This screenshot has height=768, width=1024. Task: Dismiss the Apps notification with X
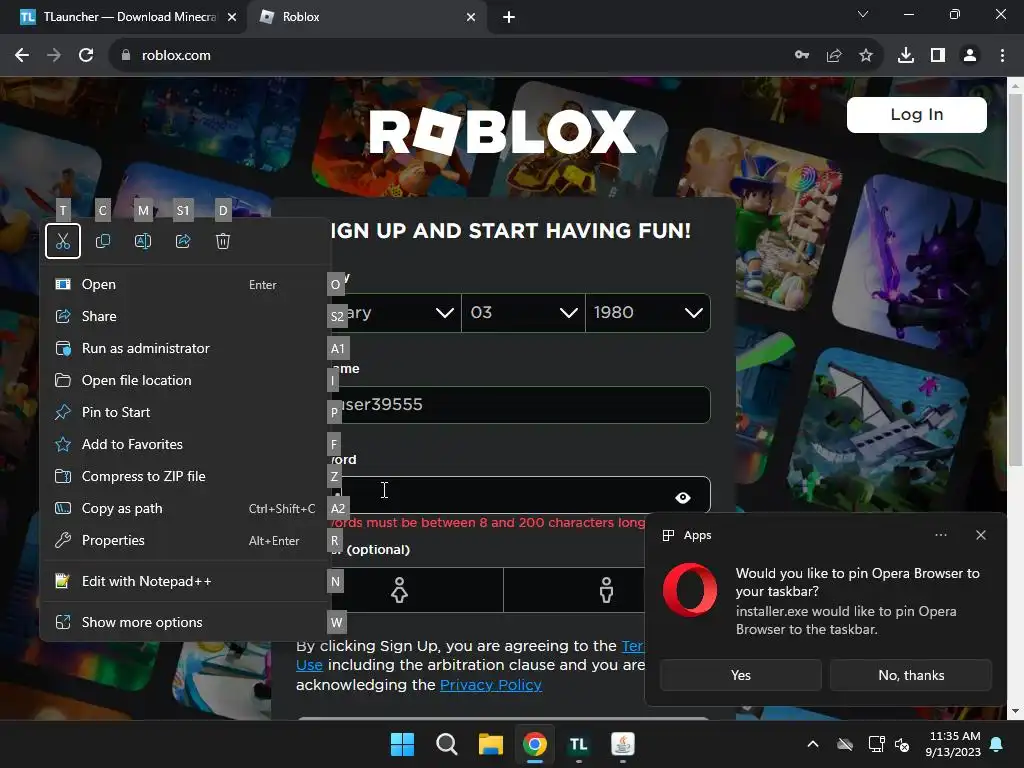980,535
